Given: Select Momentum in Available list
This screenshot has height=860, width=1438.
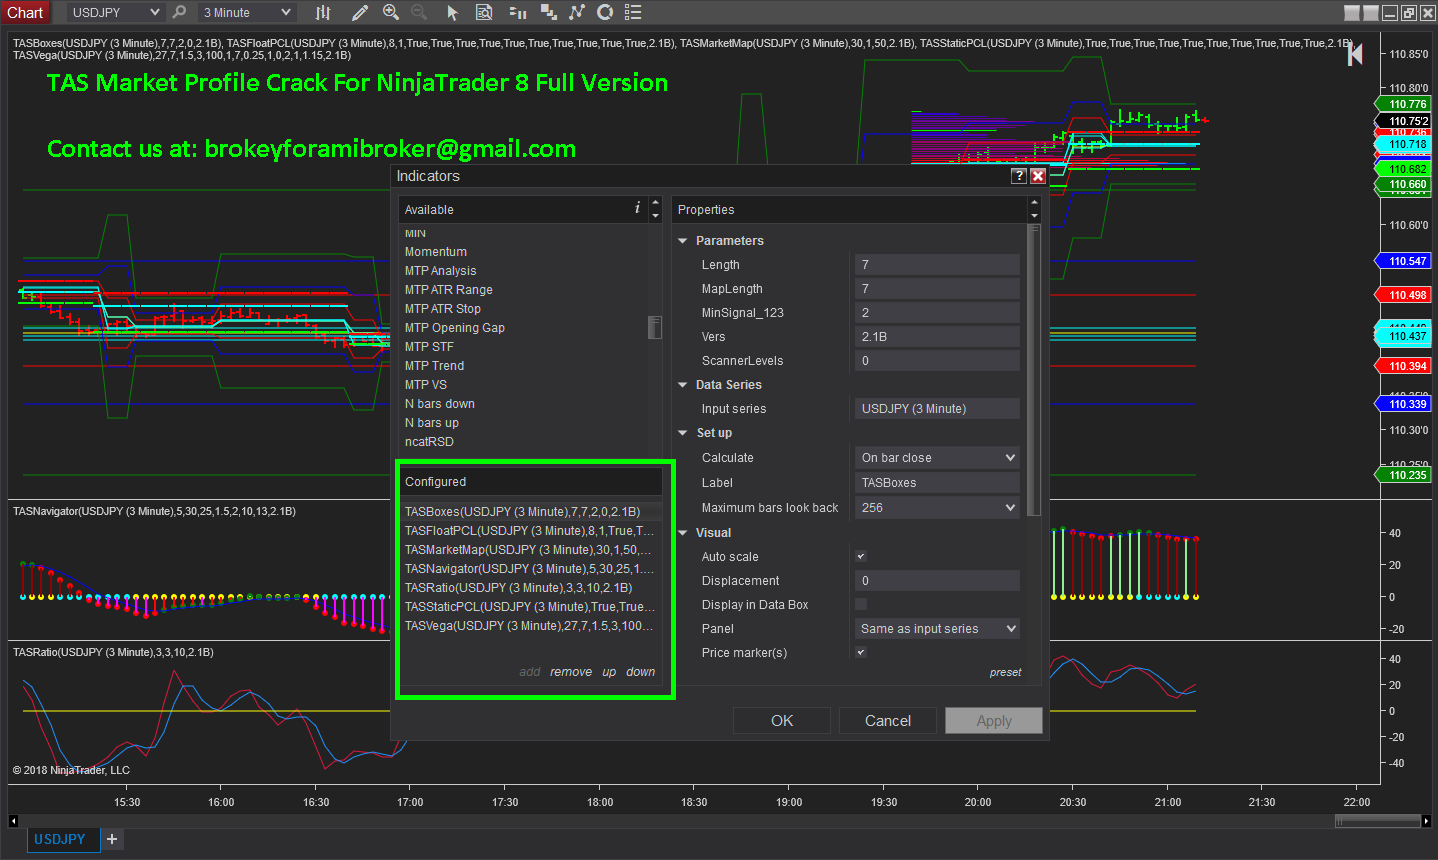Looking at the screenshot, I should pos(524,252).
